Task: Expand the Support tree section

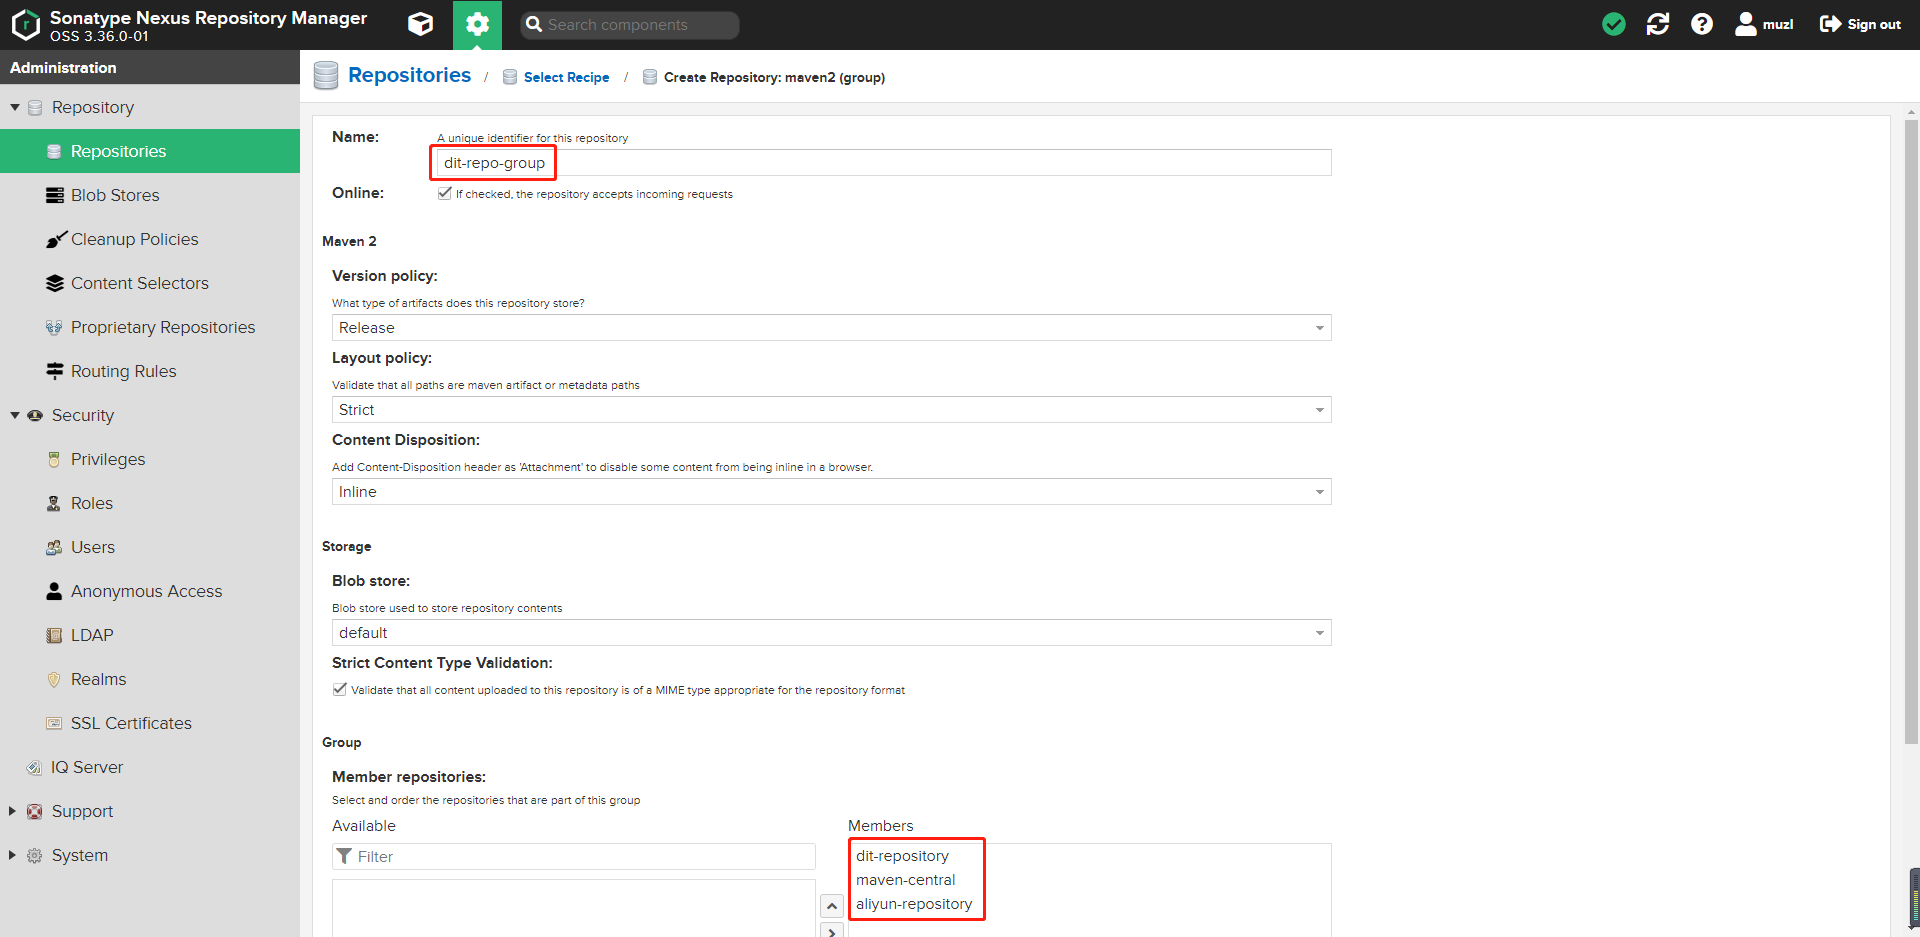Action: 12,811
